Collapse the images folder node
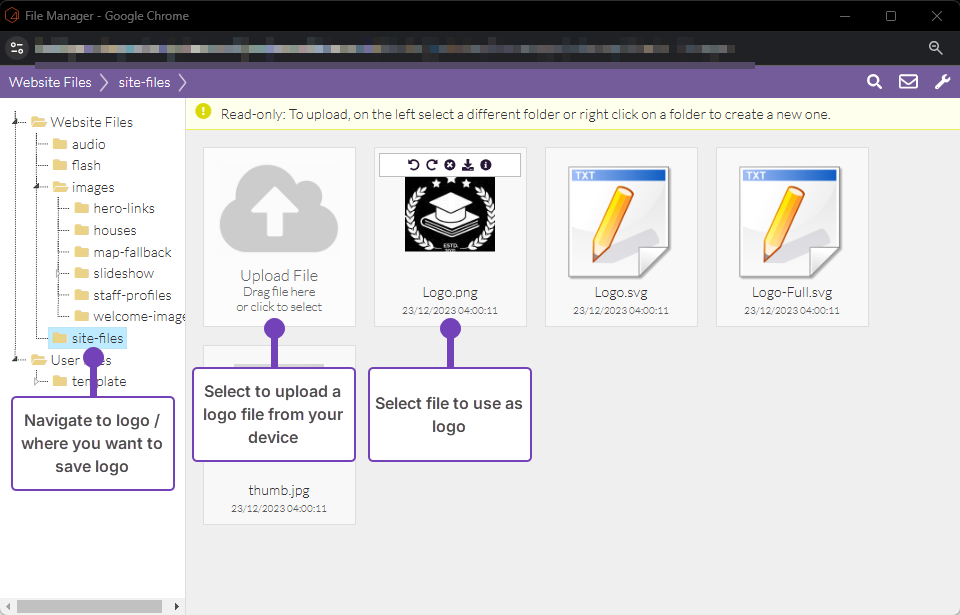Screen dimensions: 960x615 click(x=37, y=187)
